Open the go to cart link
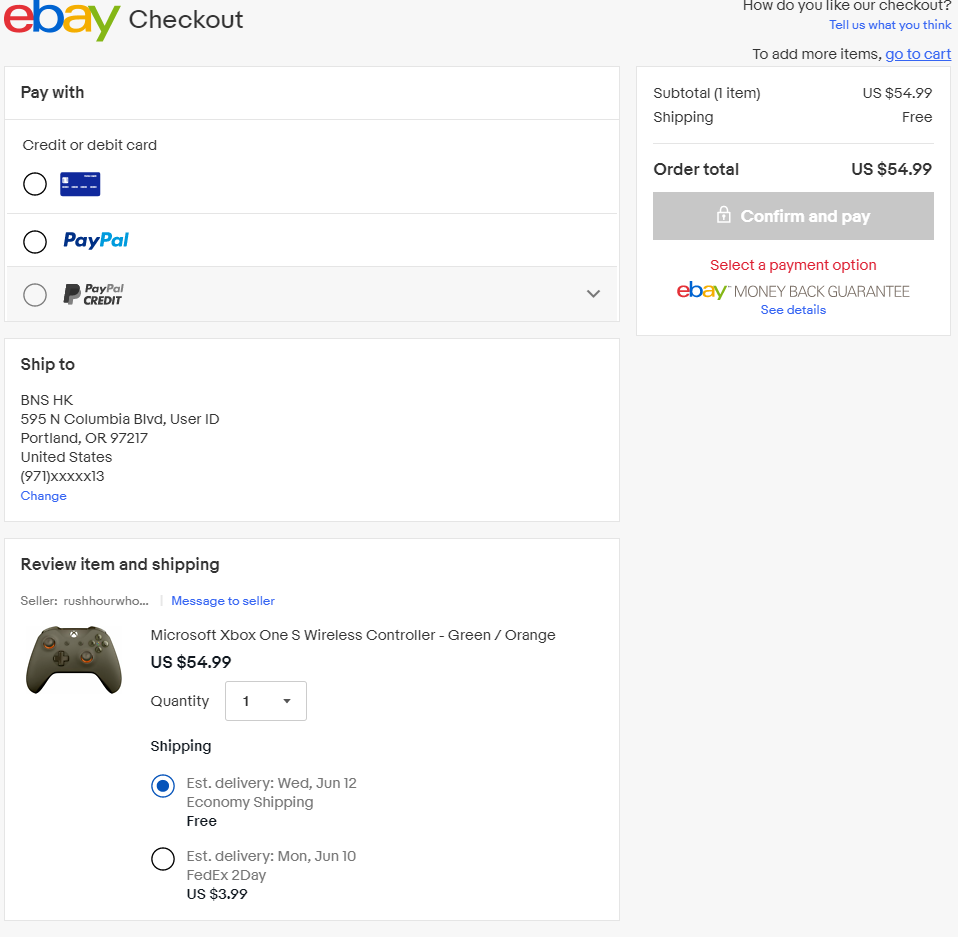This screenshot has width=958, height=937. tap(917, 54)
